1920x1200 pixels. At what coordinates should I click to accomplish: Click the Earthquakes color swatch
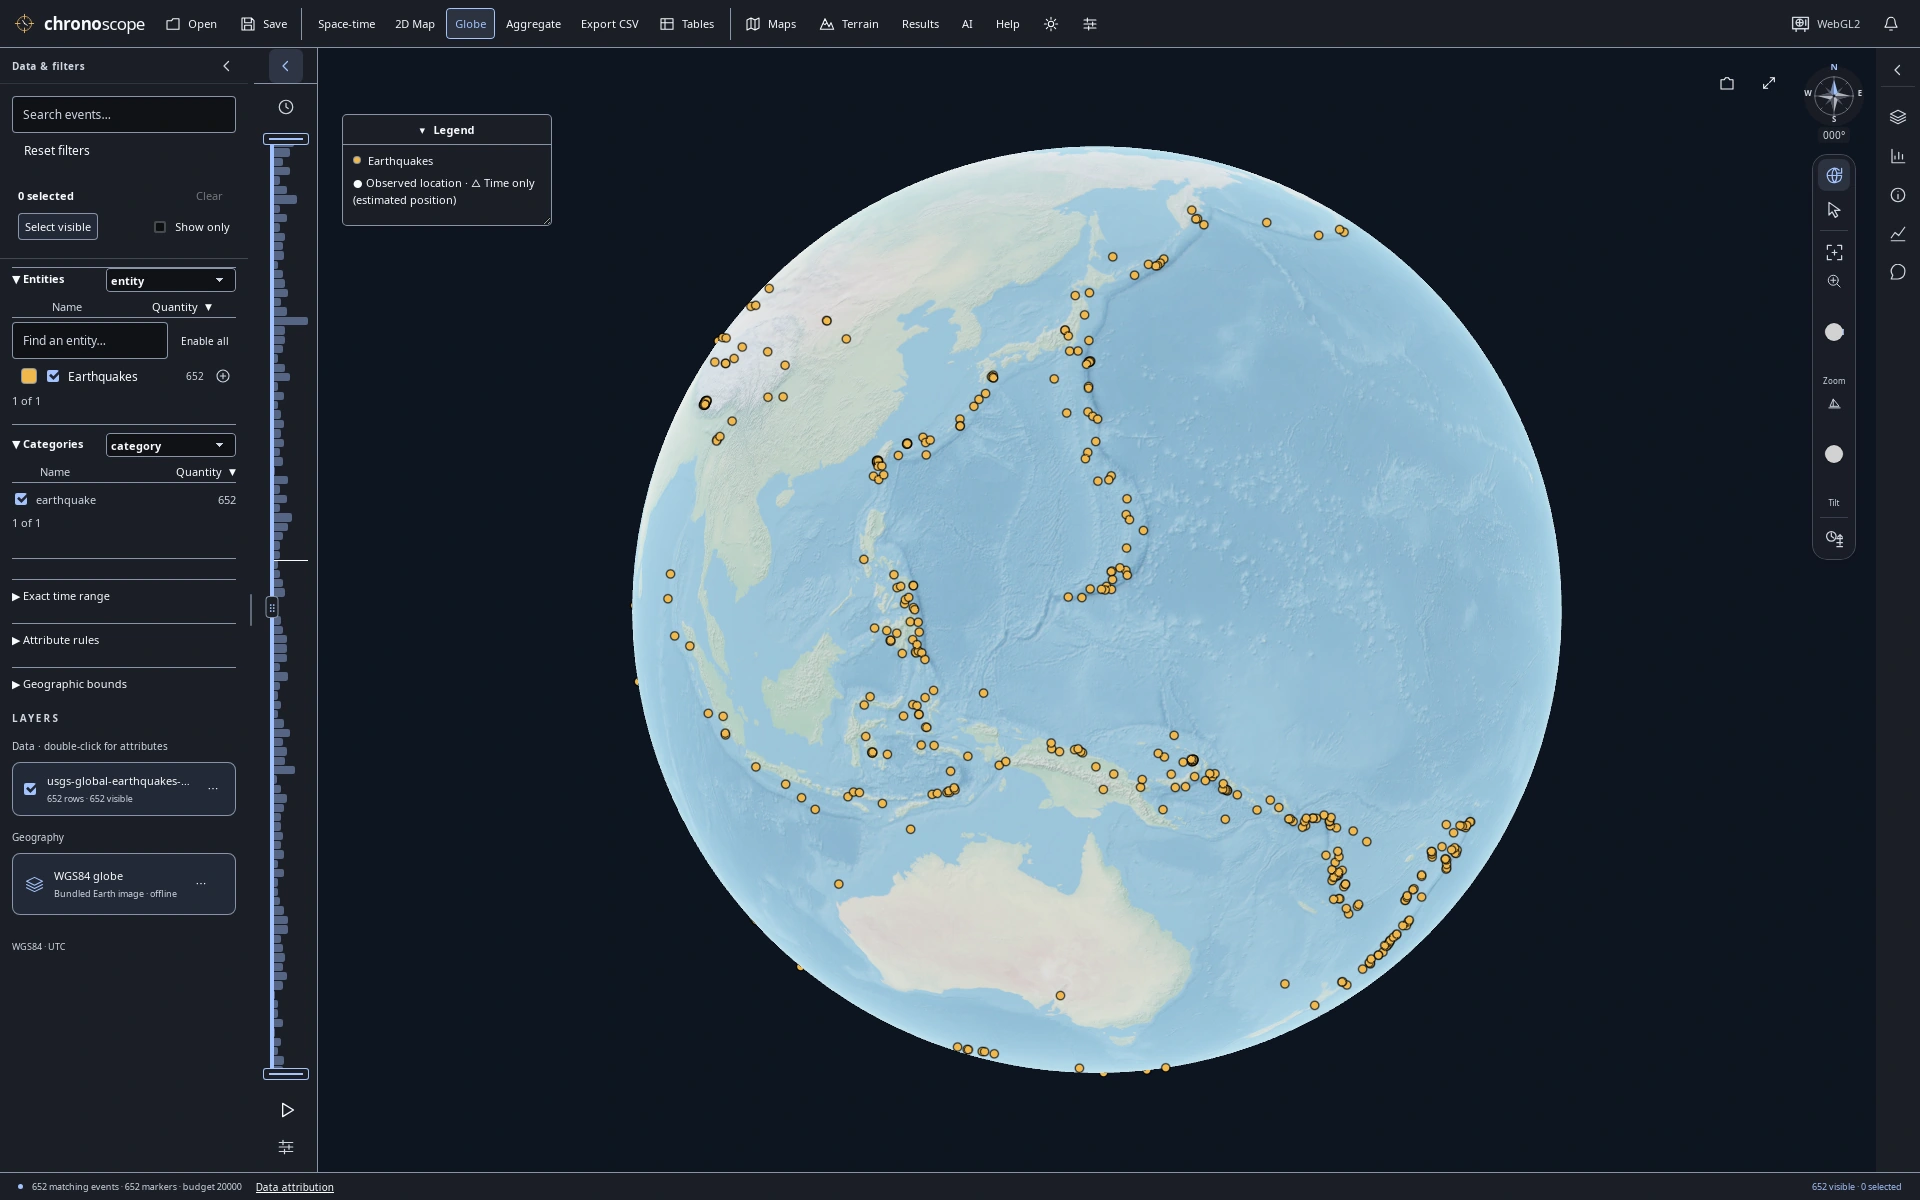pyautogui.click(x=29, y=376)
